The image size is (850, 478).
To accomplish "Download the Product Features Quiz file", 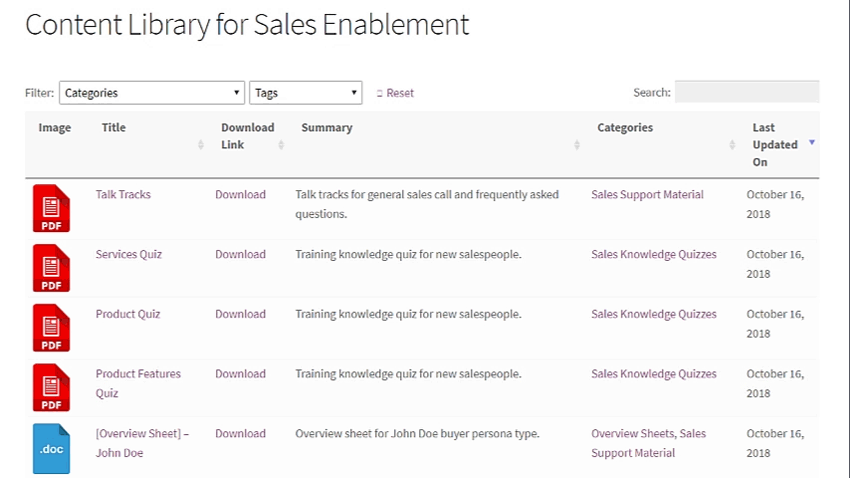I will pos(240,373).
